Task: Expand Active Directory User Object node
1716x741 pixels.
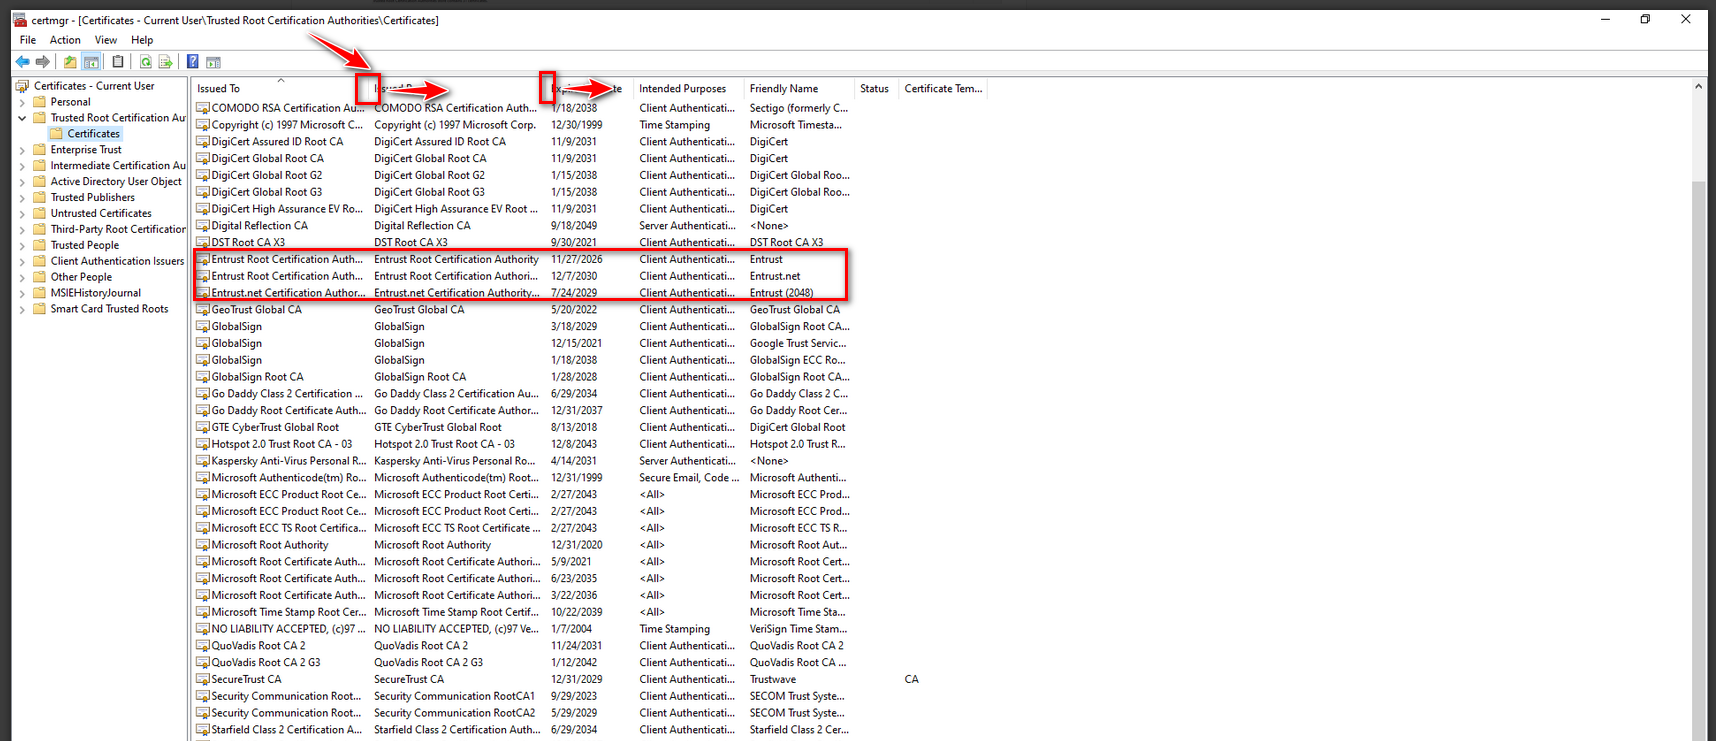Action: (x=22, y=182)
